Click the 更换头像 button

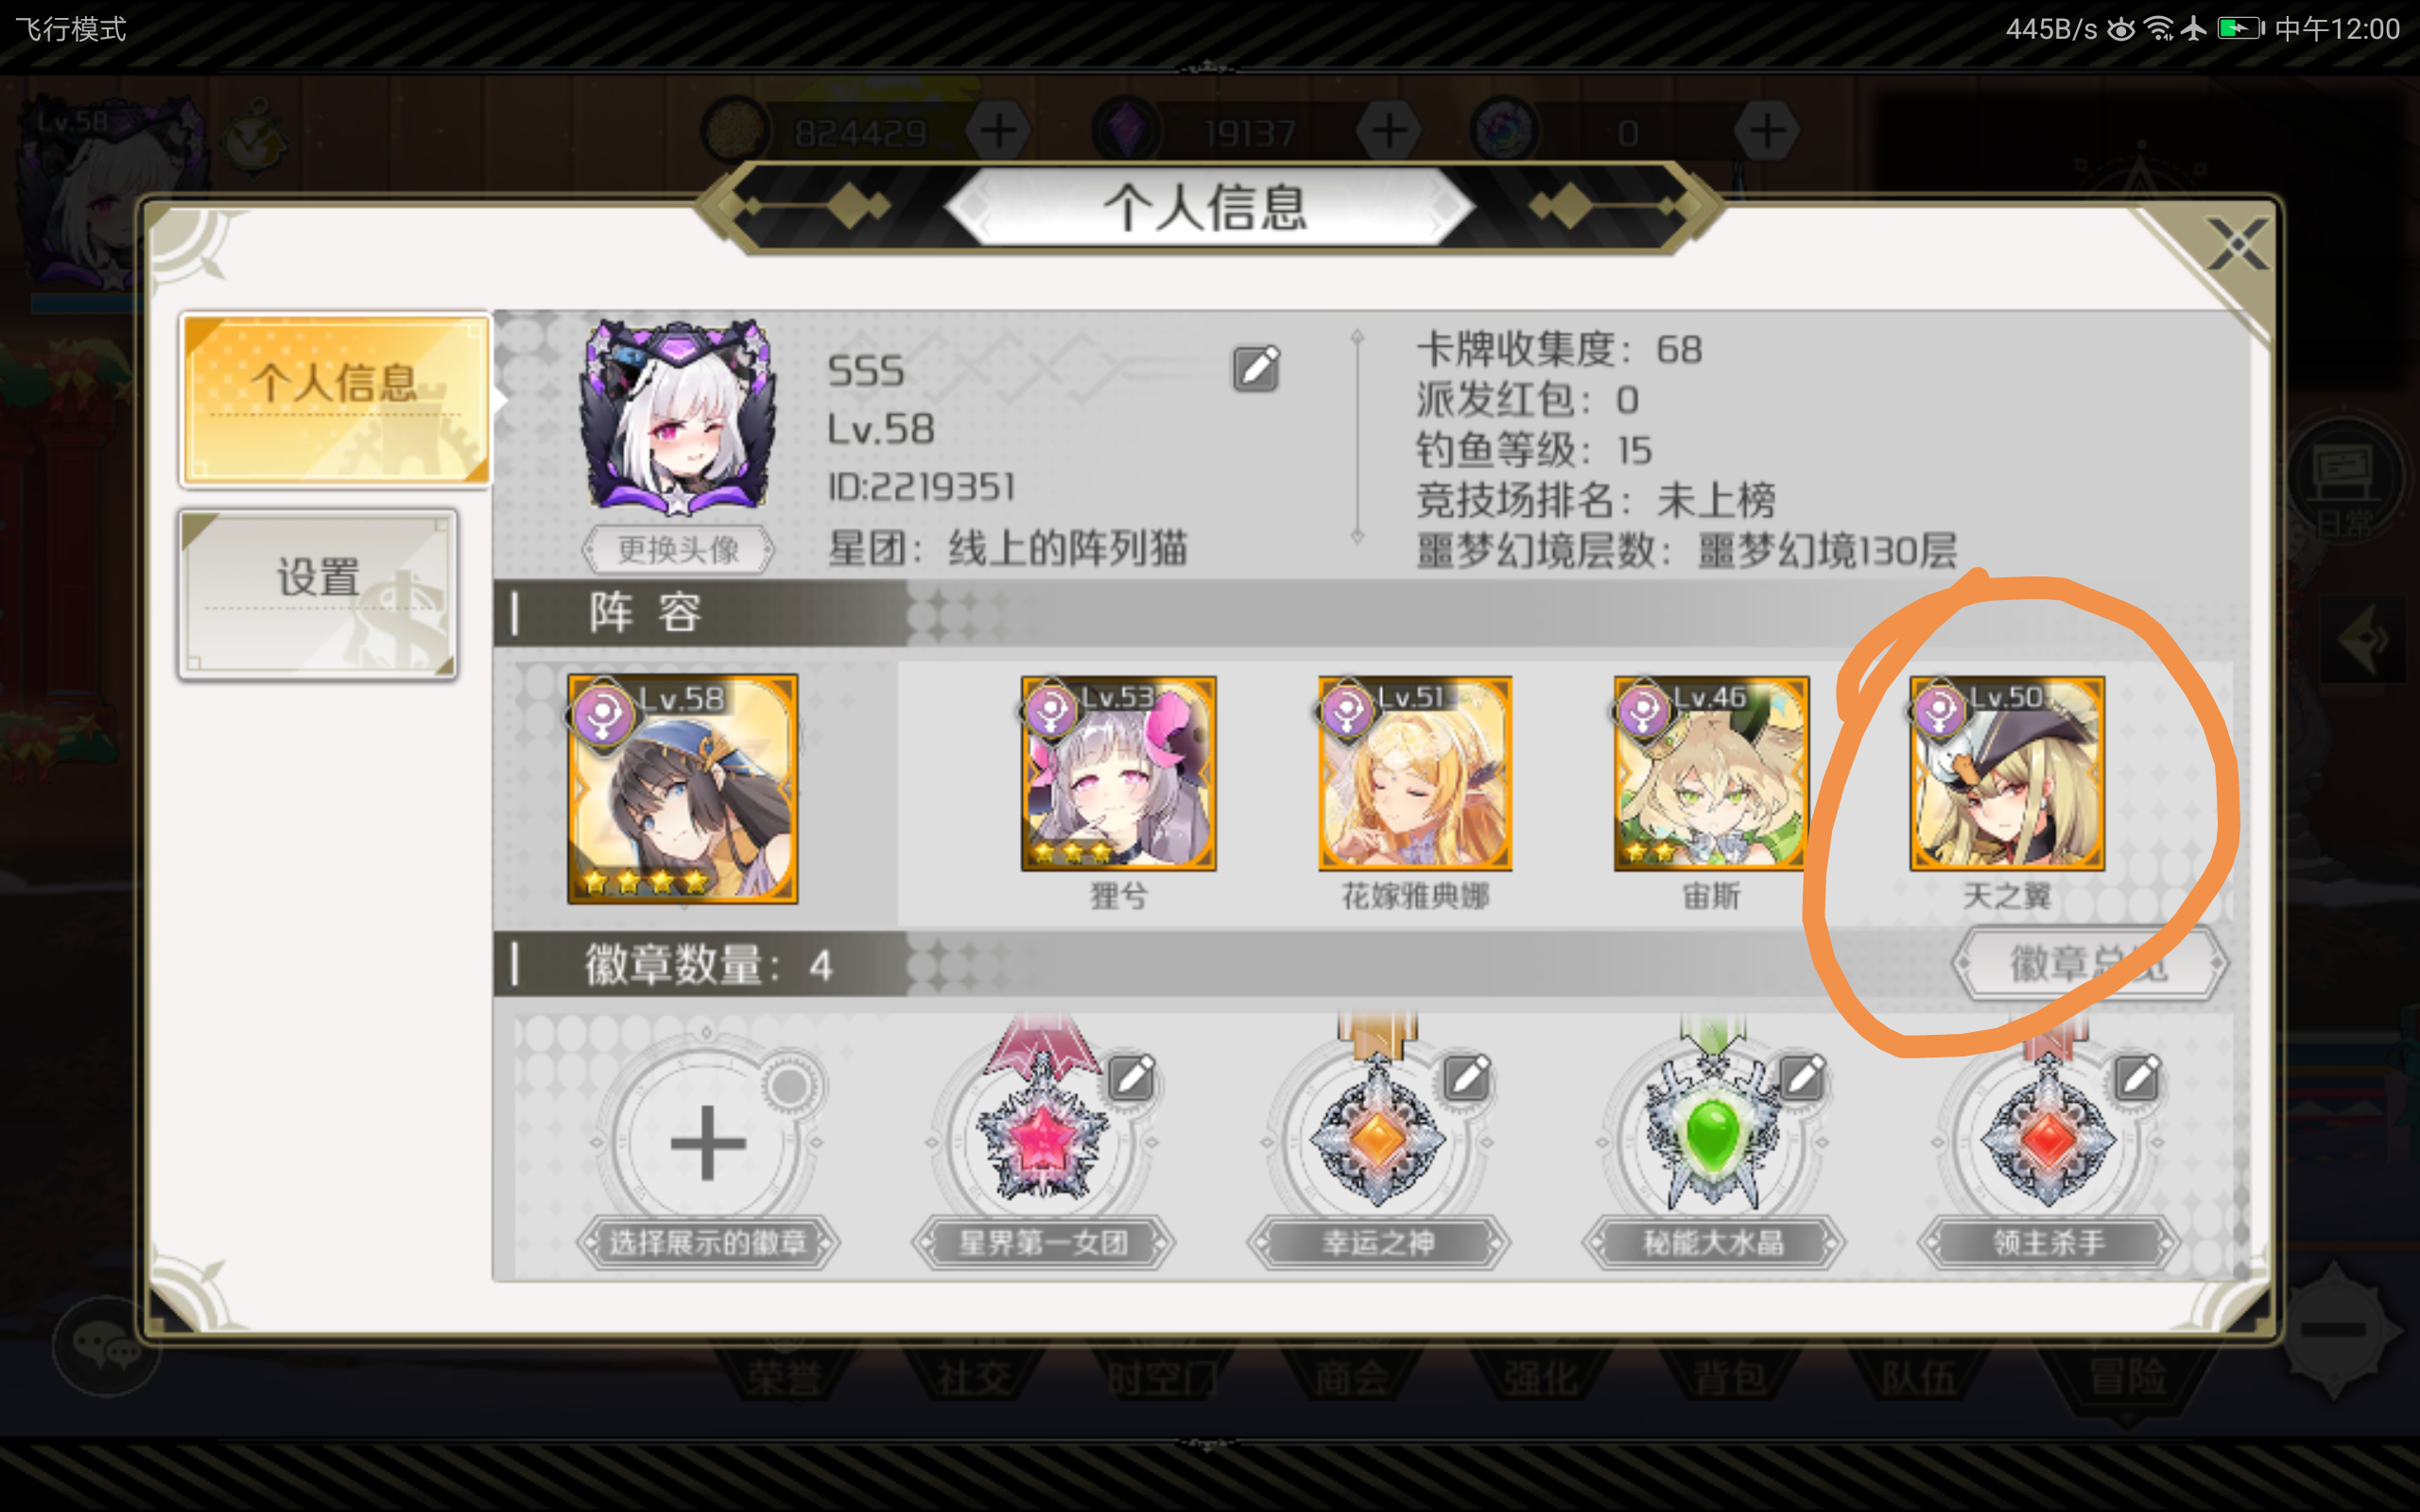pos(678,549)
